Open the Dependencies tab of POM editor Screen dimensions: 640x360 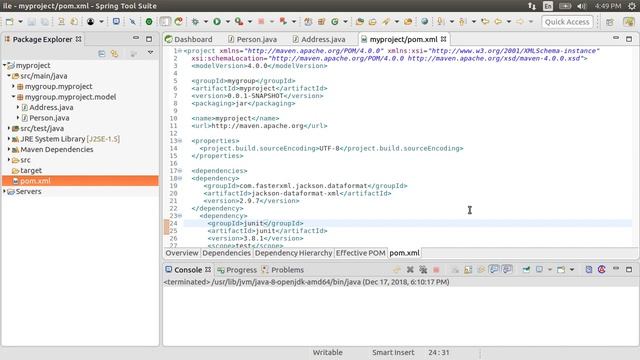[x=227, y=253]
